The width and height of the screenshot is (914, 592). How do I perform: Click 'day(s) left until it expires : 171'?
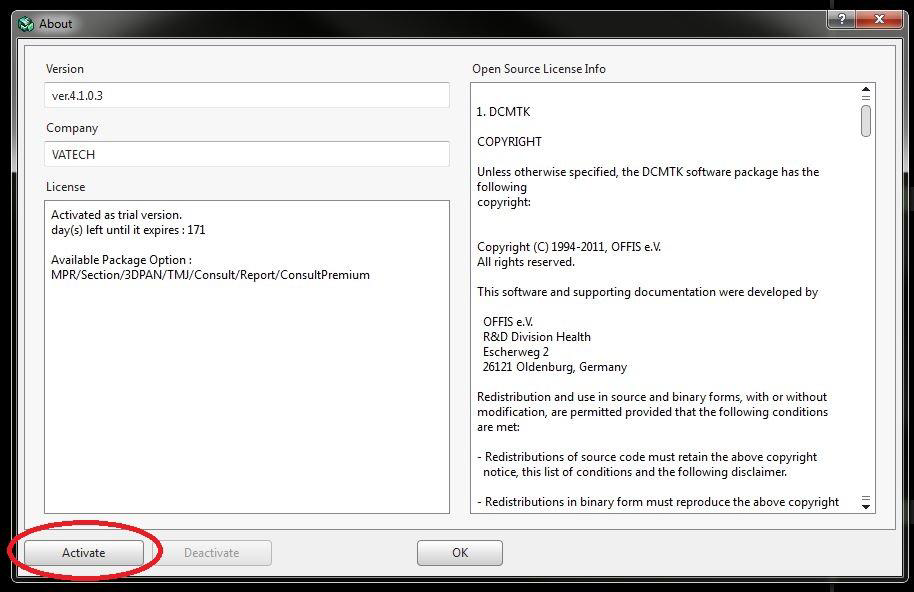click(128, 230)
